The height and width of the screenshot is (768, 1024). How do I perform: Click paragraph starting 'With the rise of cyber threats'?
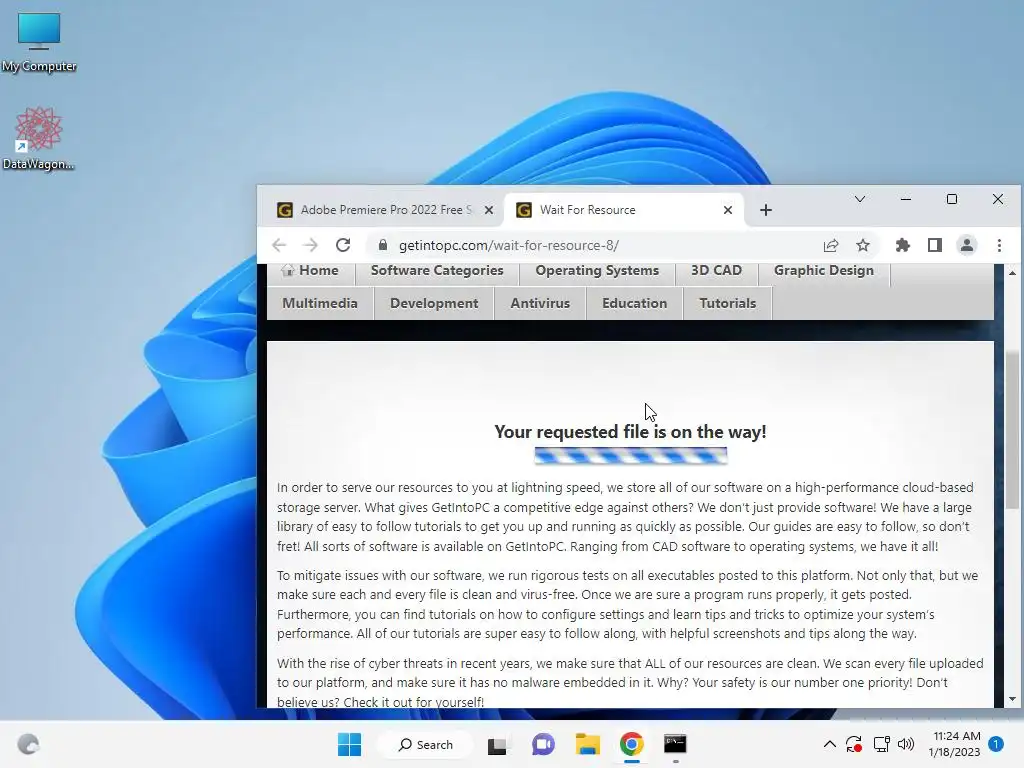click(x=630, y=682)
